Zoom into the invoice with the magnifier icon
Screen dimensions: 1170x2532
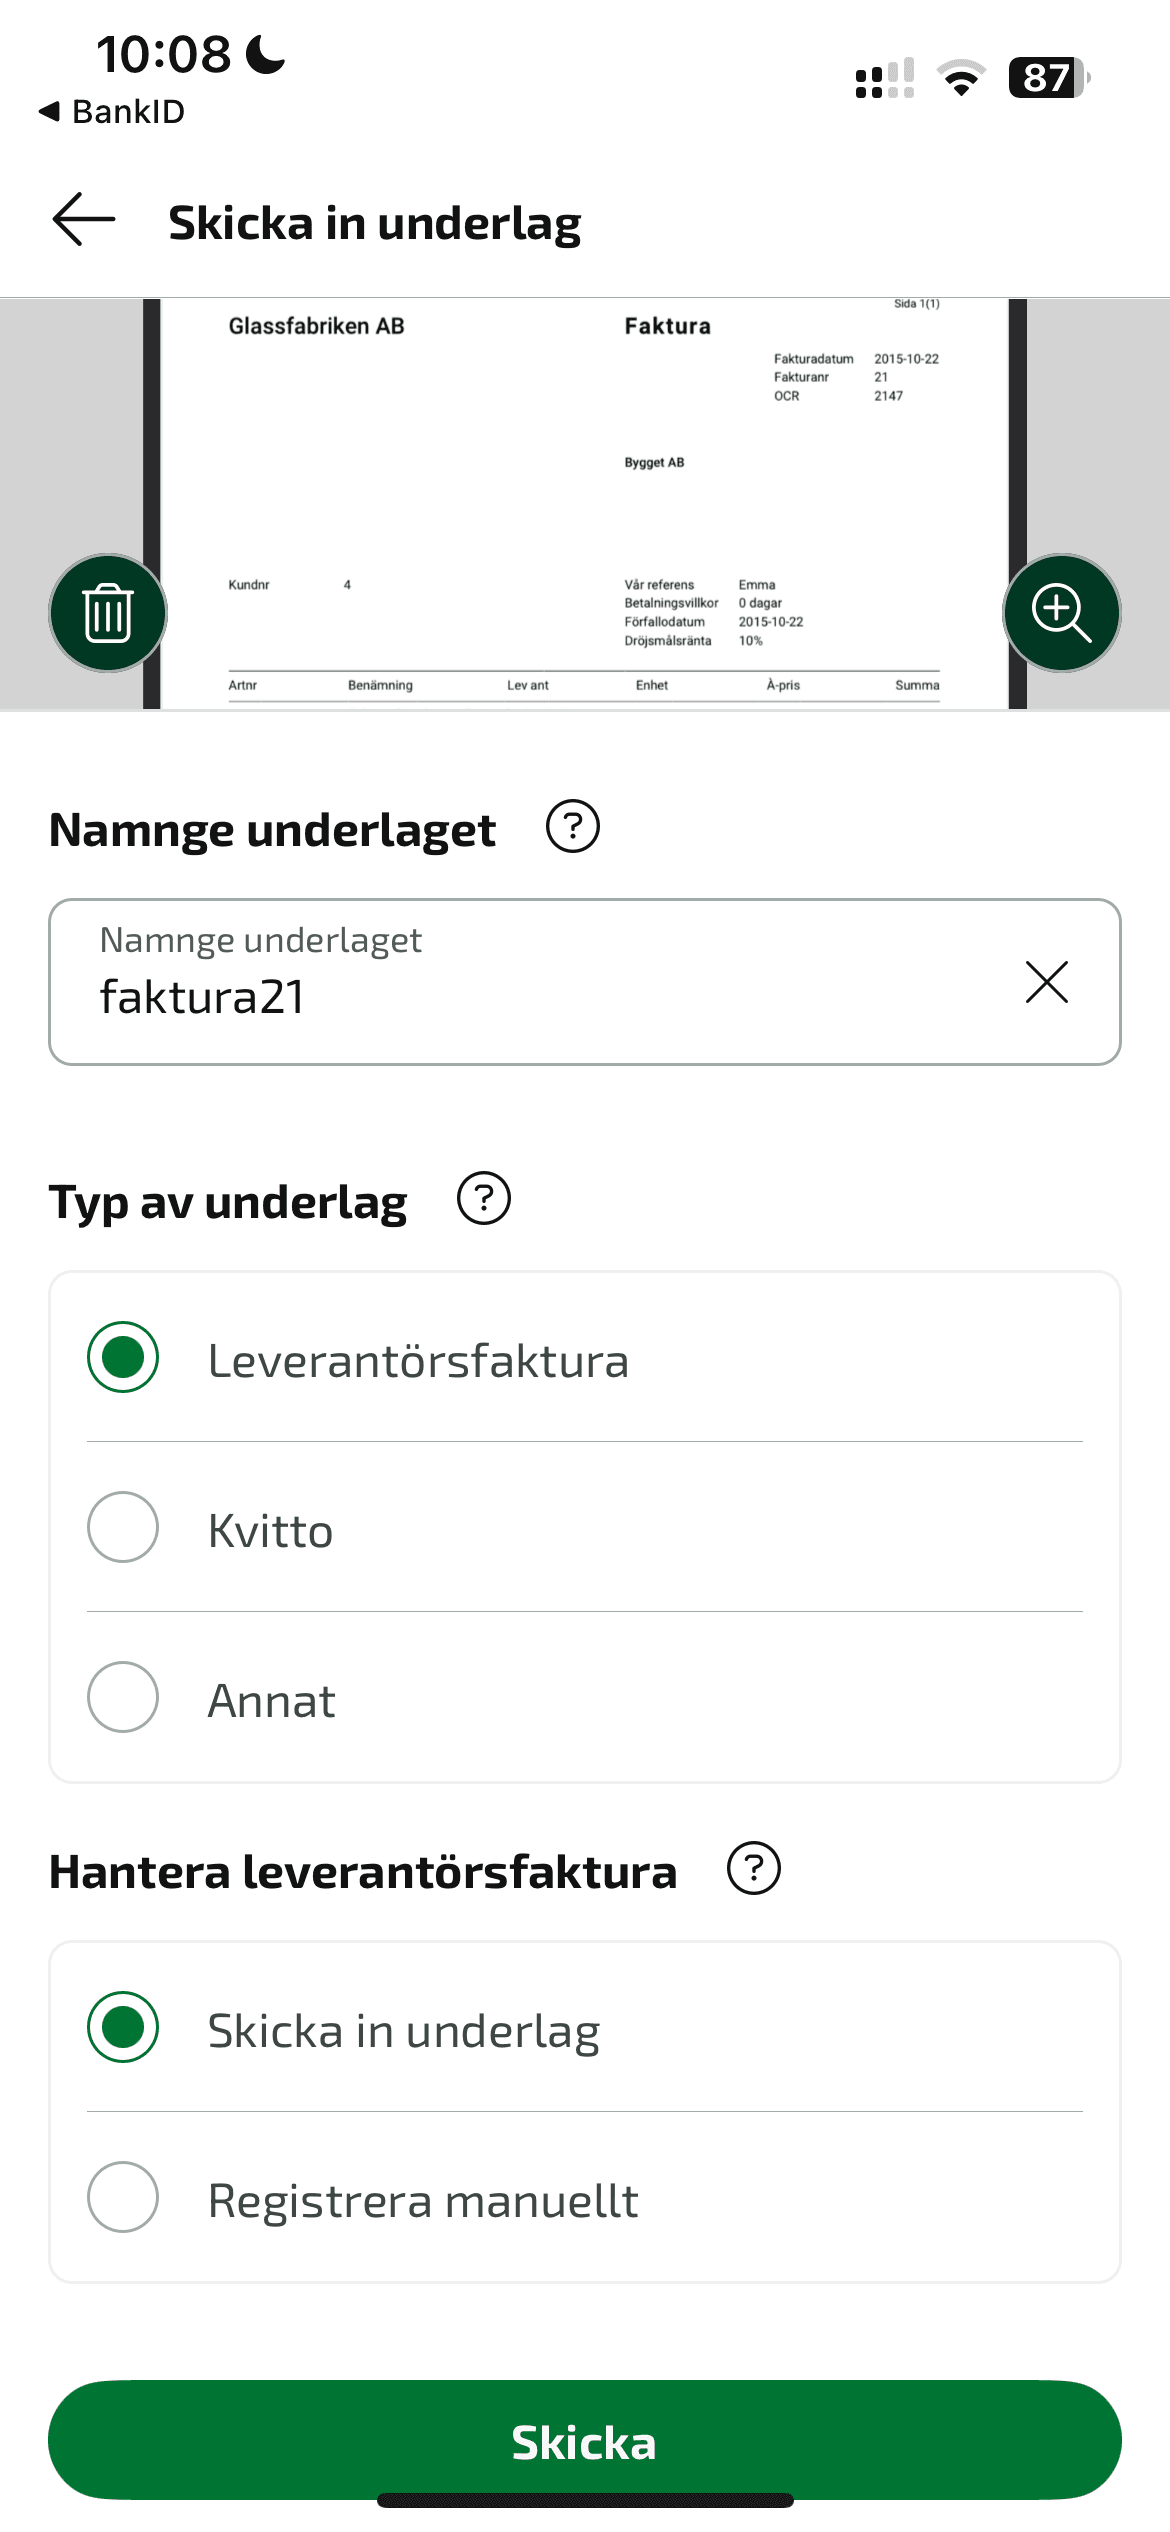1061,613
